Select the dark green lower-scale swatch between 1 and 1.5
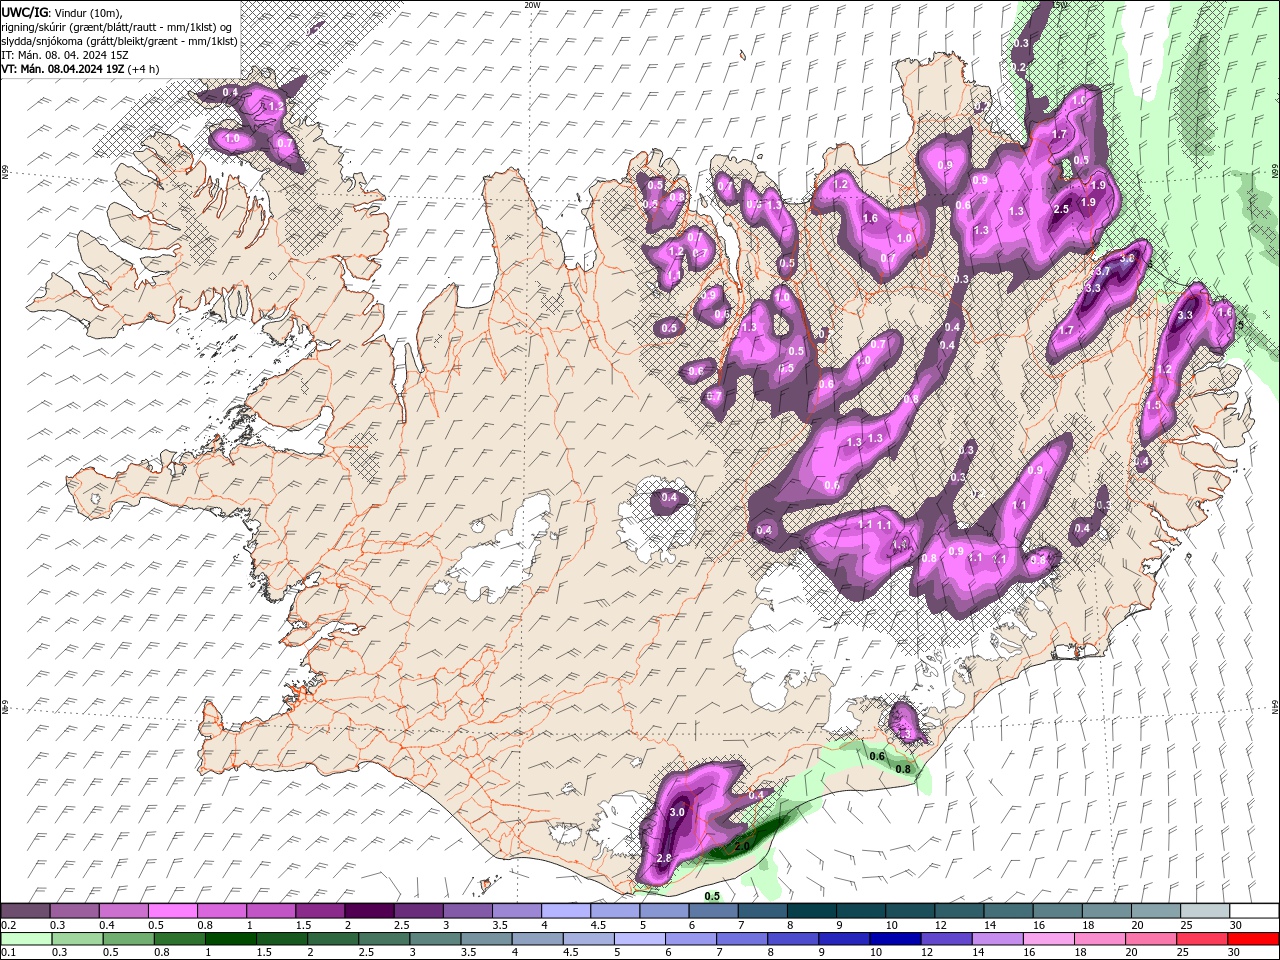The width and height of the screenshot is (1280, 960). (x=232, y=939)
